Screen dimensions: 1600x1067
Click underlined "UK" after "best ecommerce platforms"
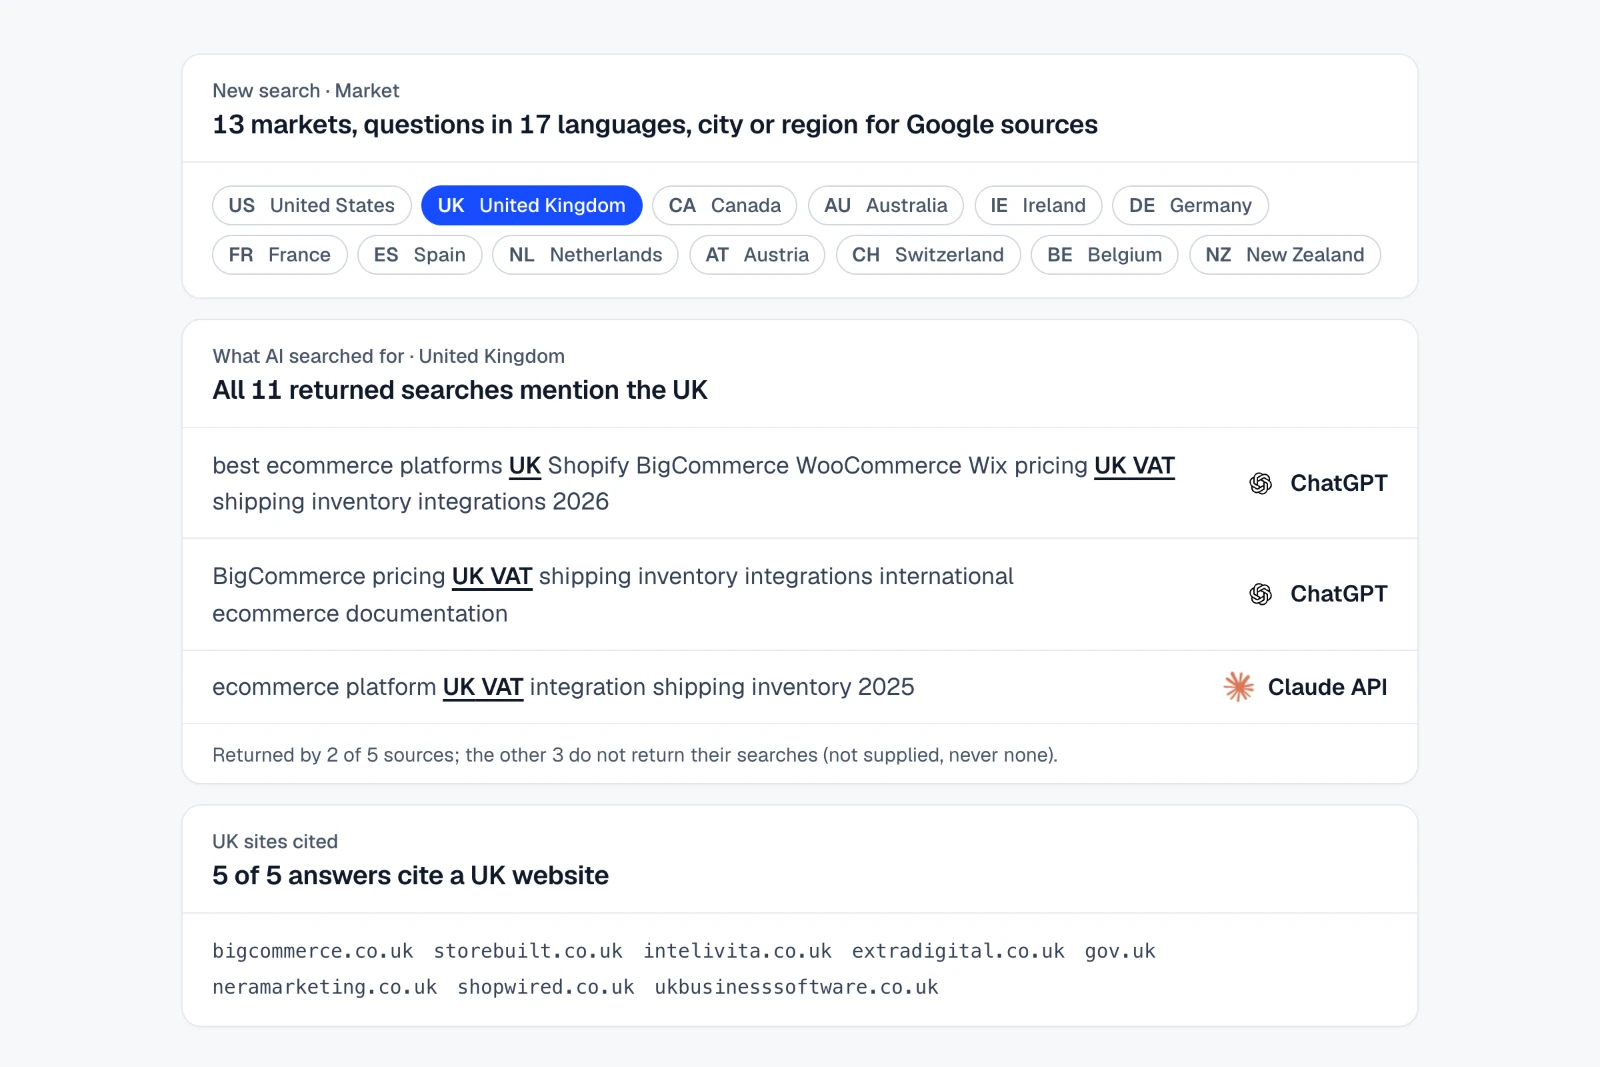525,466
